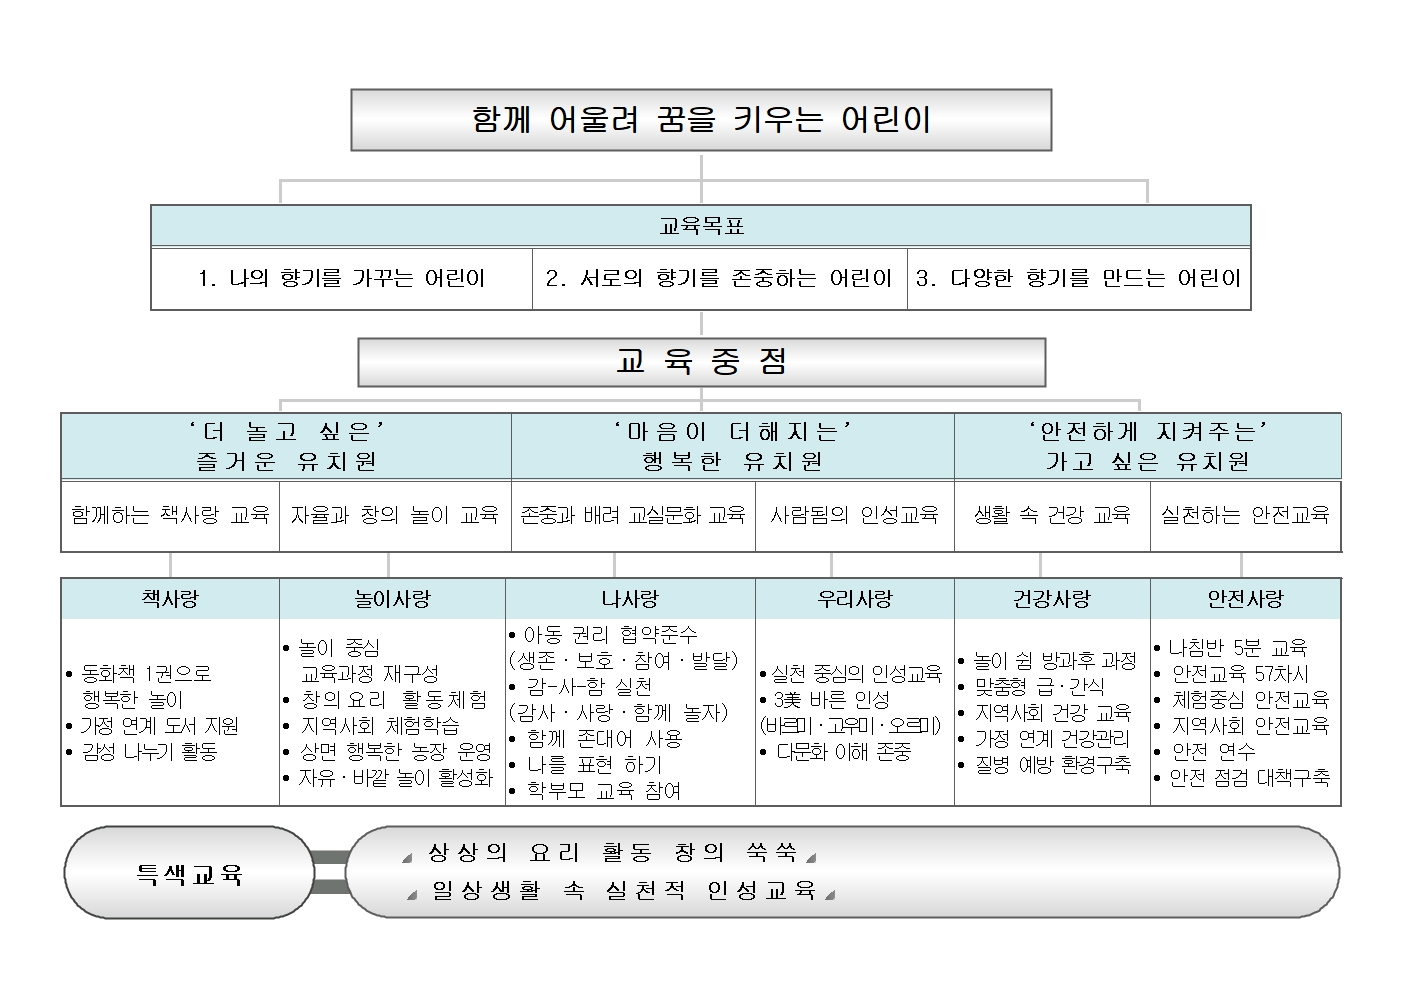Select cell '사람됨의 인성교육'
This screenshot has width=1403, height=992.
855,515
